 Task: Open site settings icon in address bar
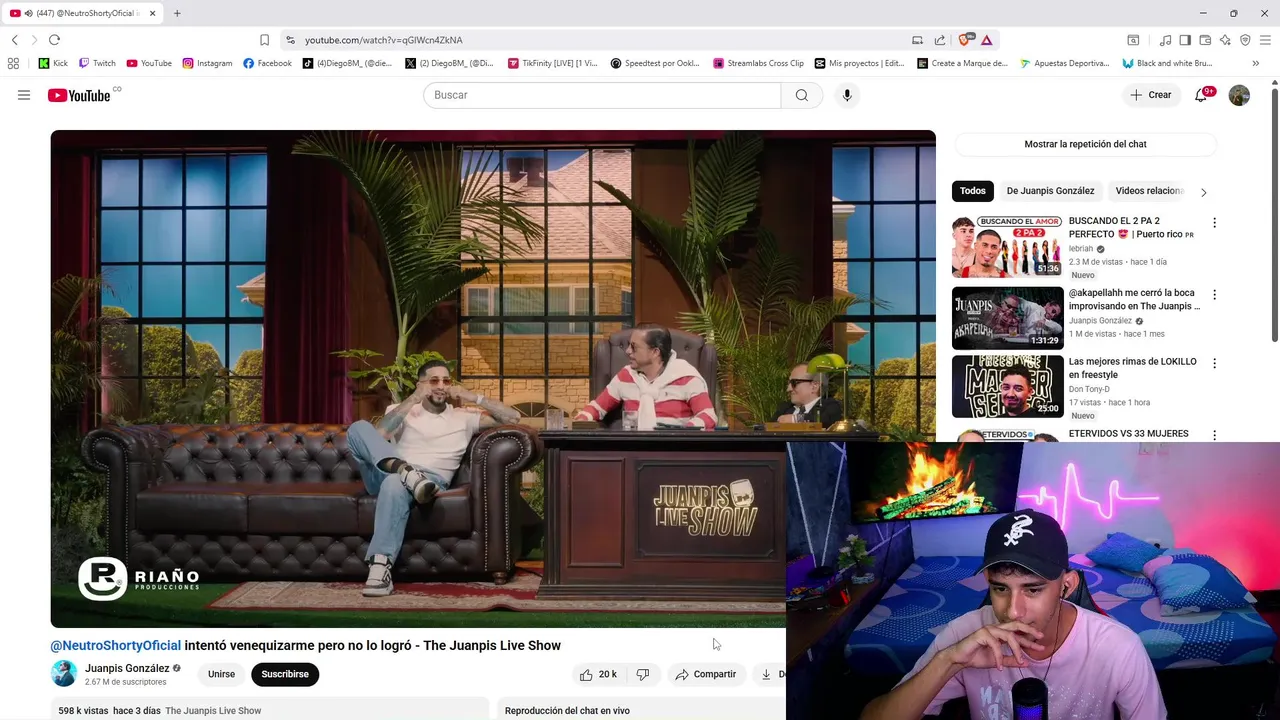pos(290,40)
